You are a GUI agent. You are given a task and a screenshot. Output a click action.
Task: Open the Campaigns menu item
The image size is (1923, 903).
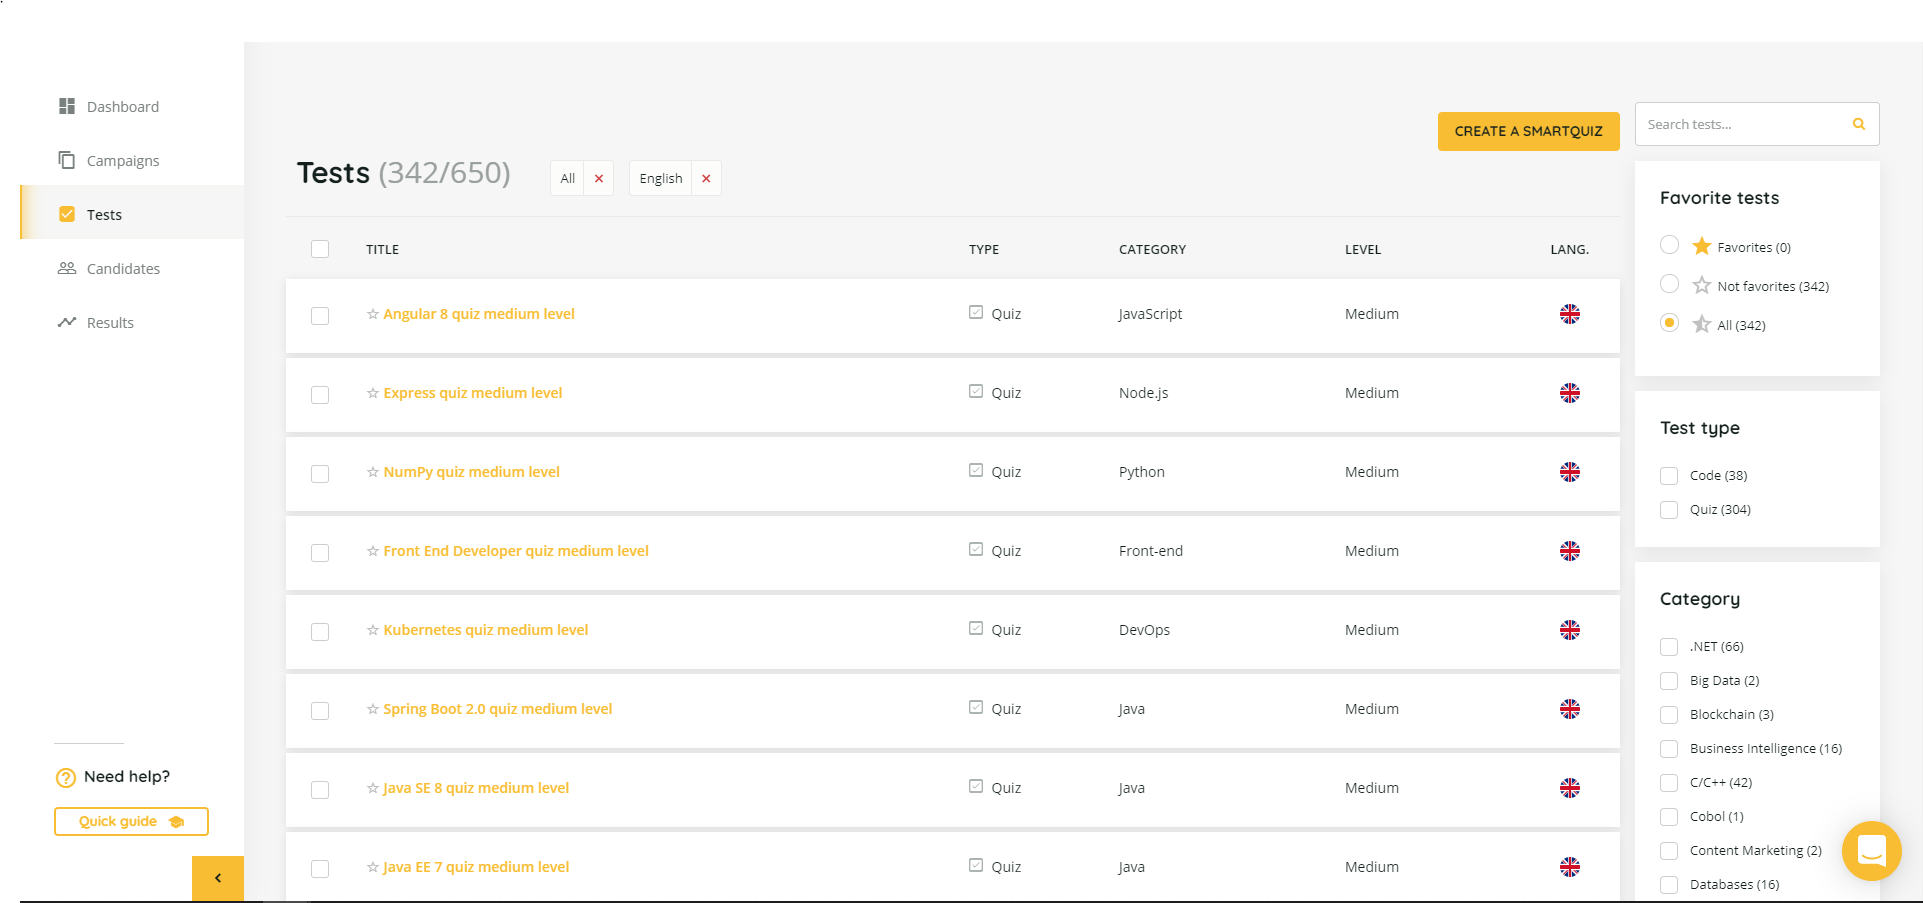pos(122,161)
